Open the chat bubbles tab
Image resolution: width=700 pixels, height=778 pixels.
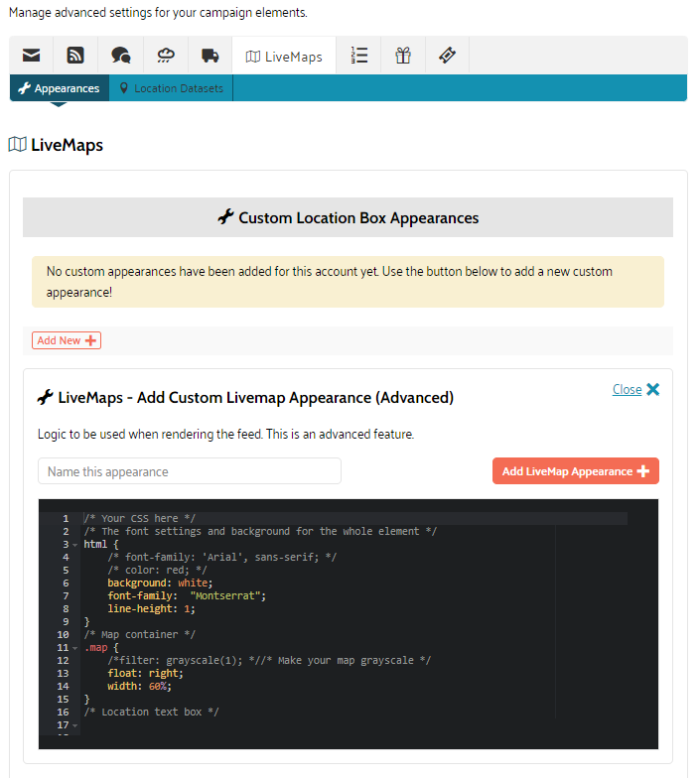click(x=120, y=56)
